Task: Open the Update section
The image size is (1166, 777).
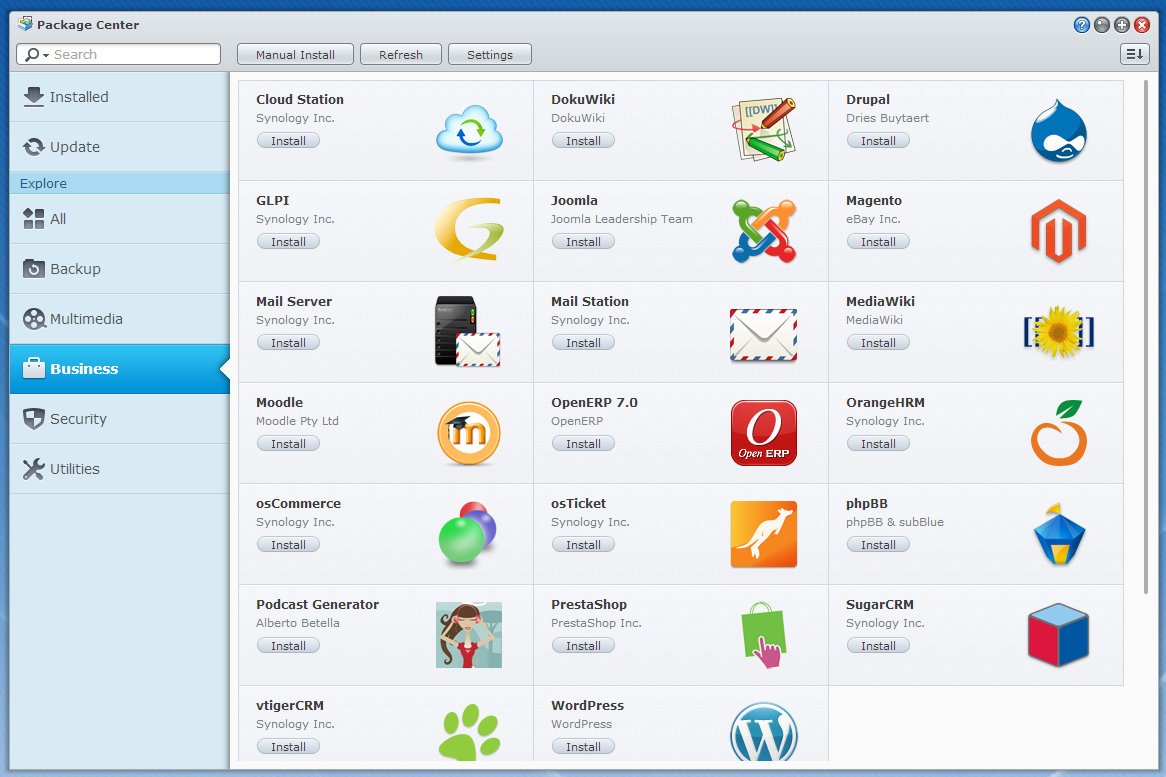Action: pos(120,146)
